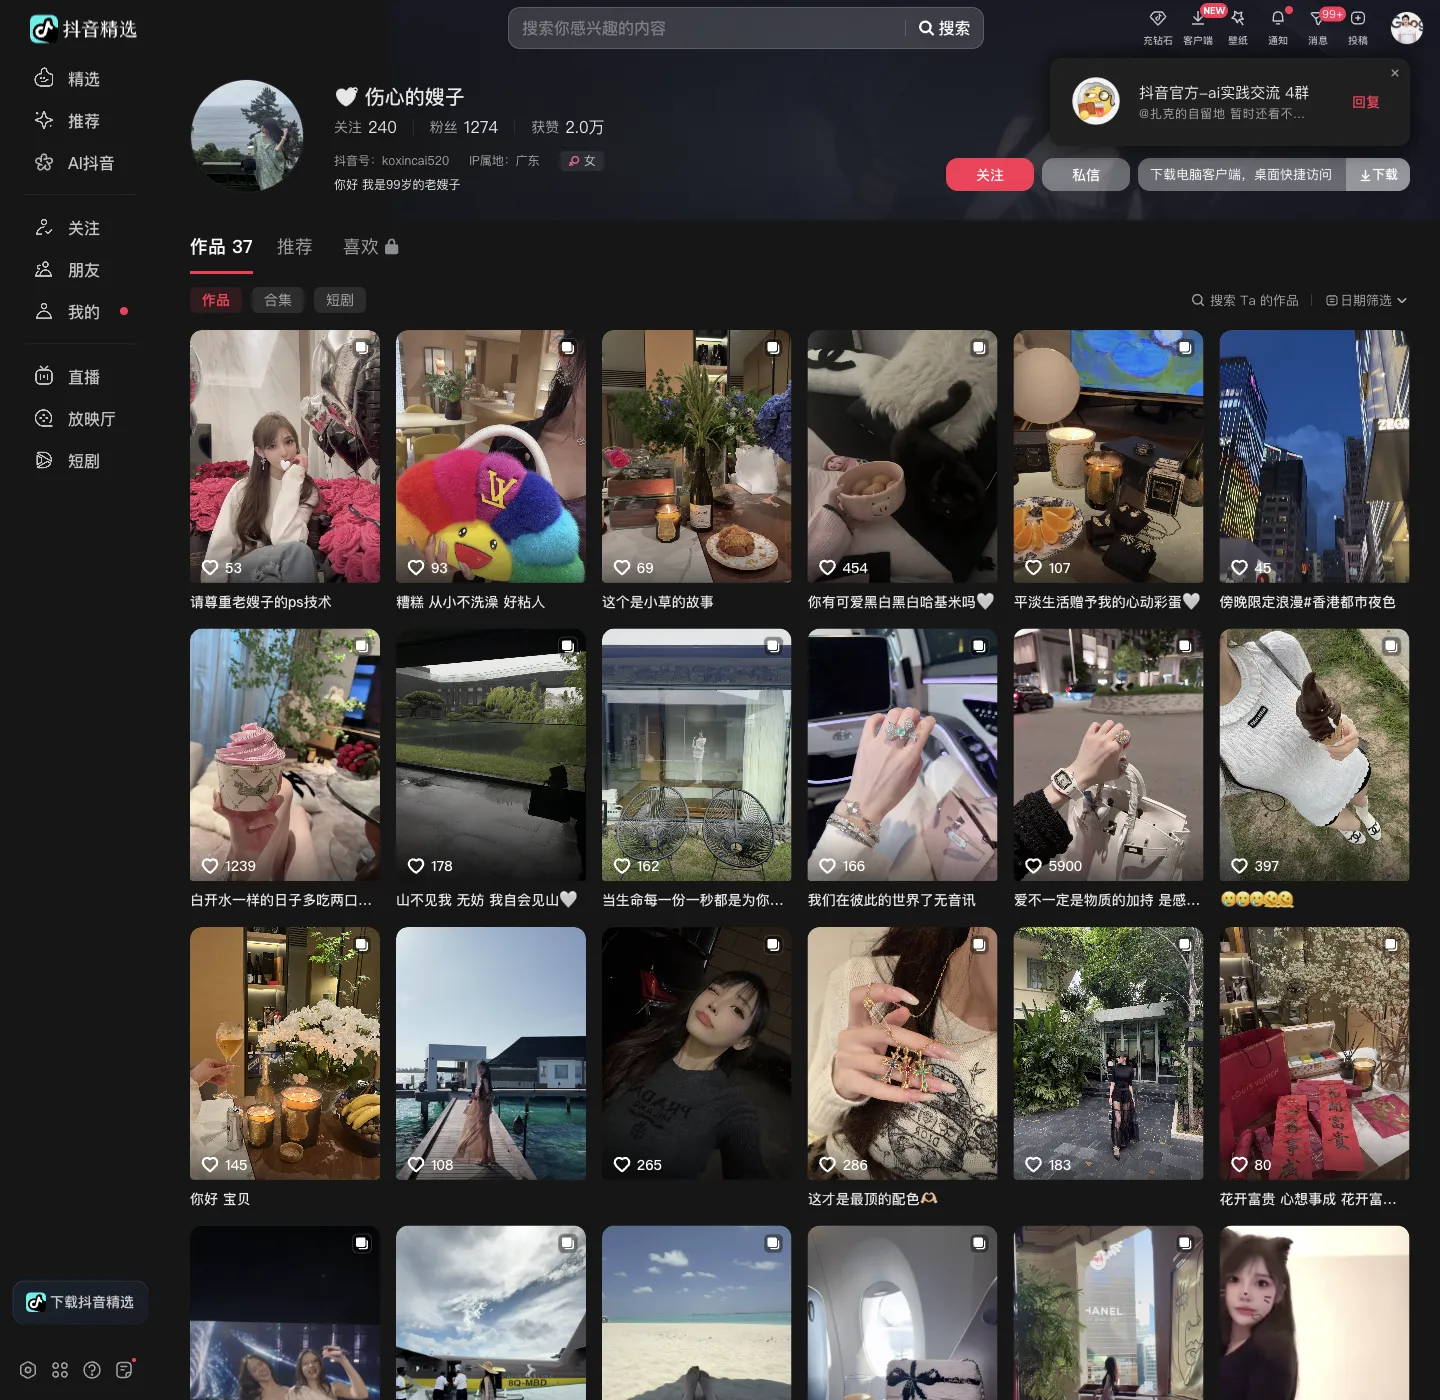Open the help question mark icon
The image size is (1440, 1400).
(92, 1370)
